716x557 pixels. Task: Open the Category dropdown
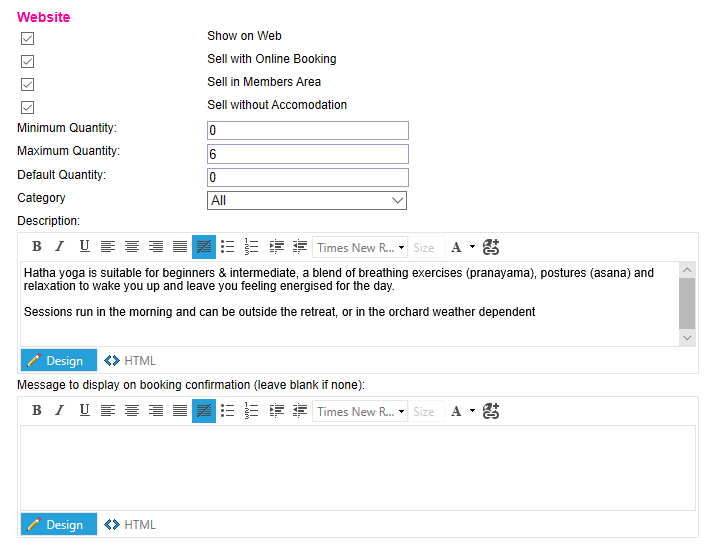tap(307, 201)
